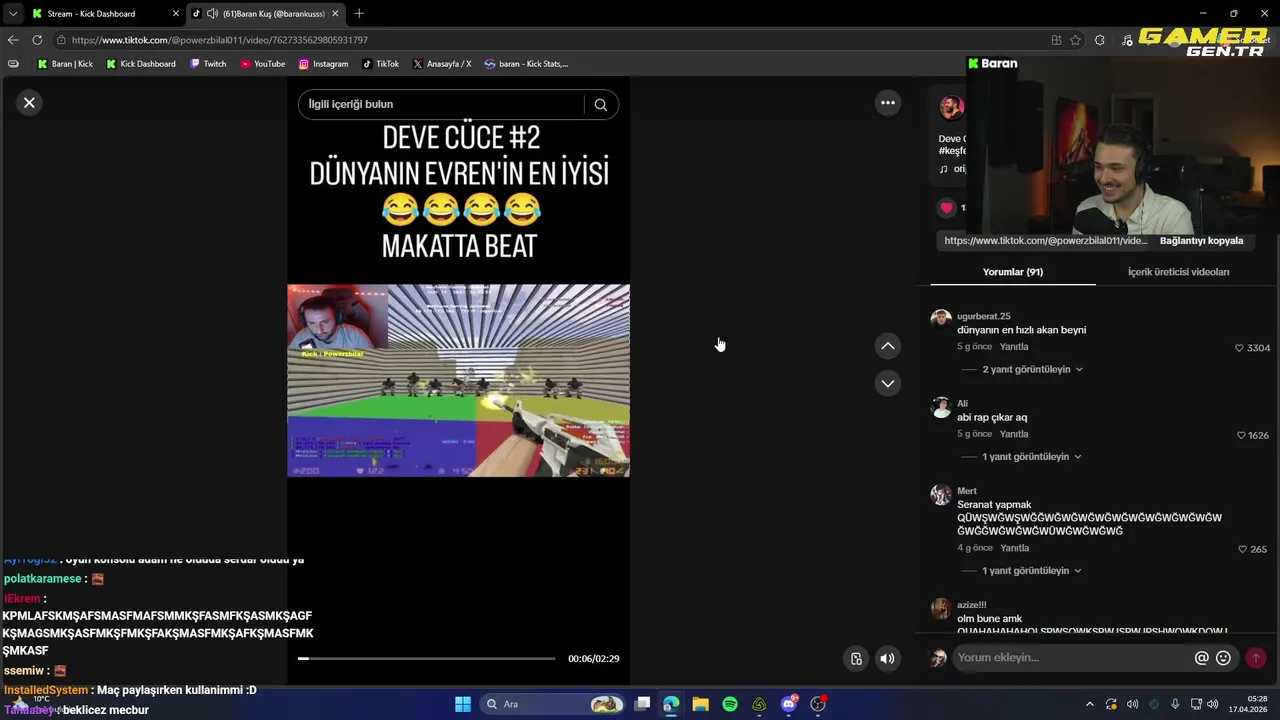Switch to the 'Yorumlar (91)' tab
This screenshot has width=1280, height=720.
tap(1012, 272)
